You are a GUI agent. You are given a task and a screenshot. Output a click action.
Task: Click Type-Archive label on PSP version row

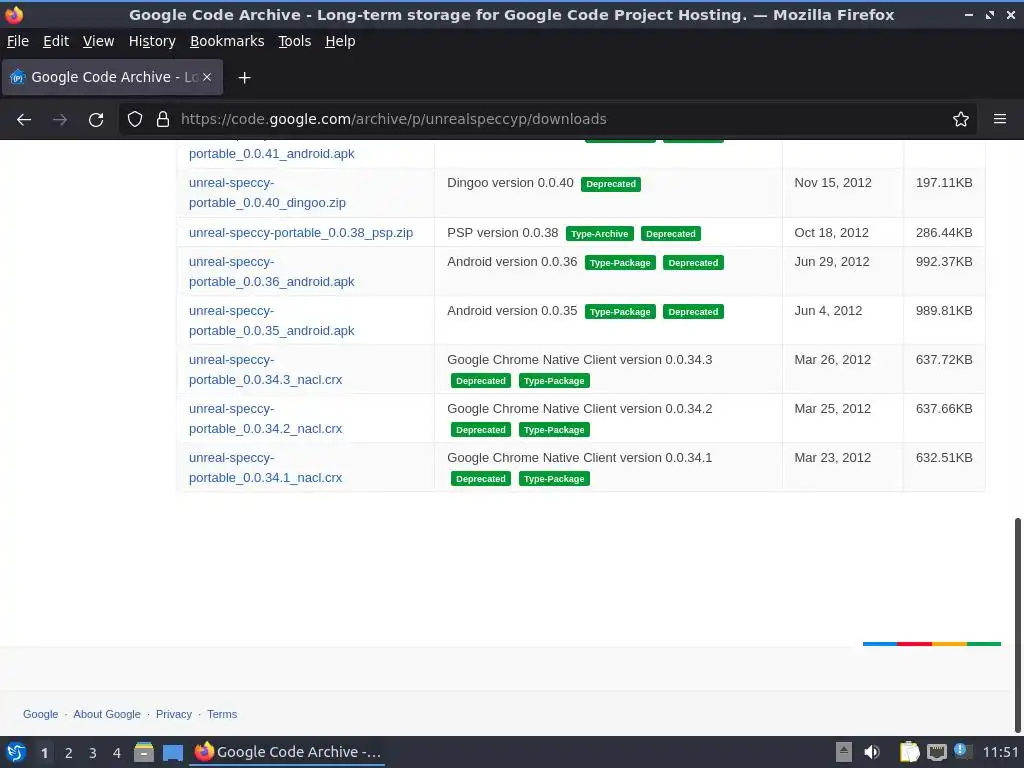click(x=600, y=234)
